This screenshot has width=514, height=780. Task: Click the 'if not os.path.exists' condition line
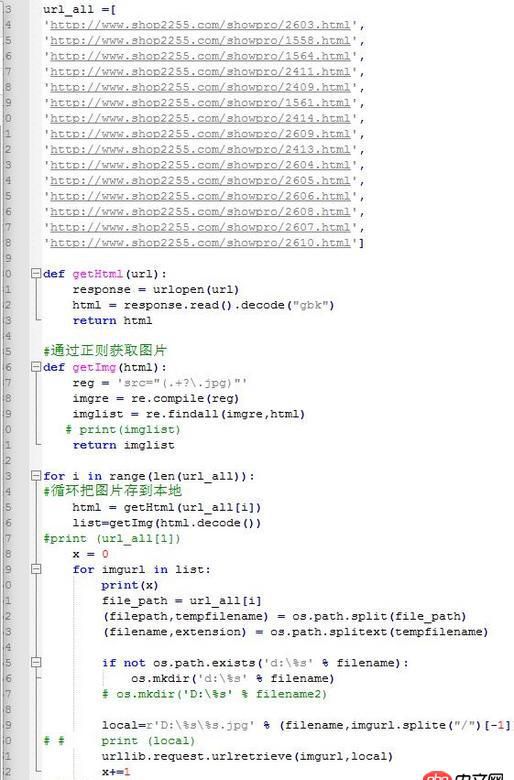click(255, 663)
